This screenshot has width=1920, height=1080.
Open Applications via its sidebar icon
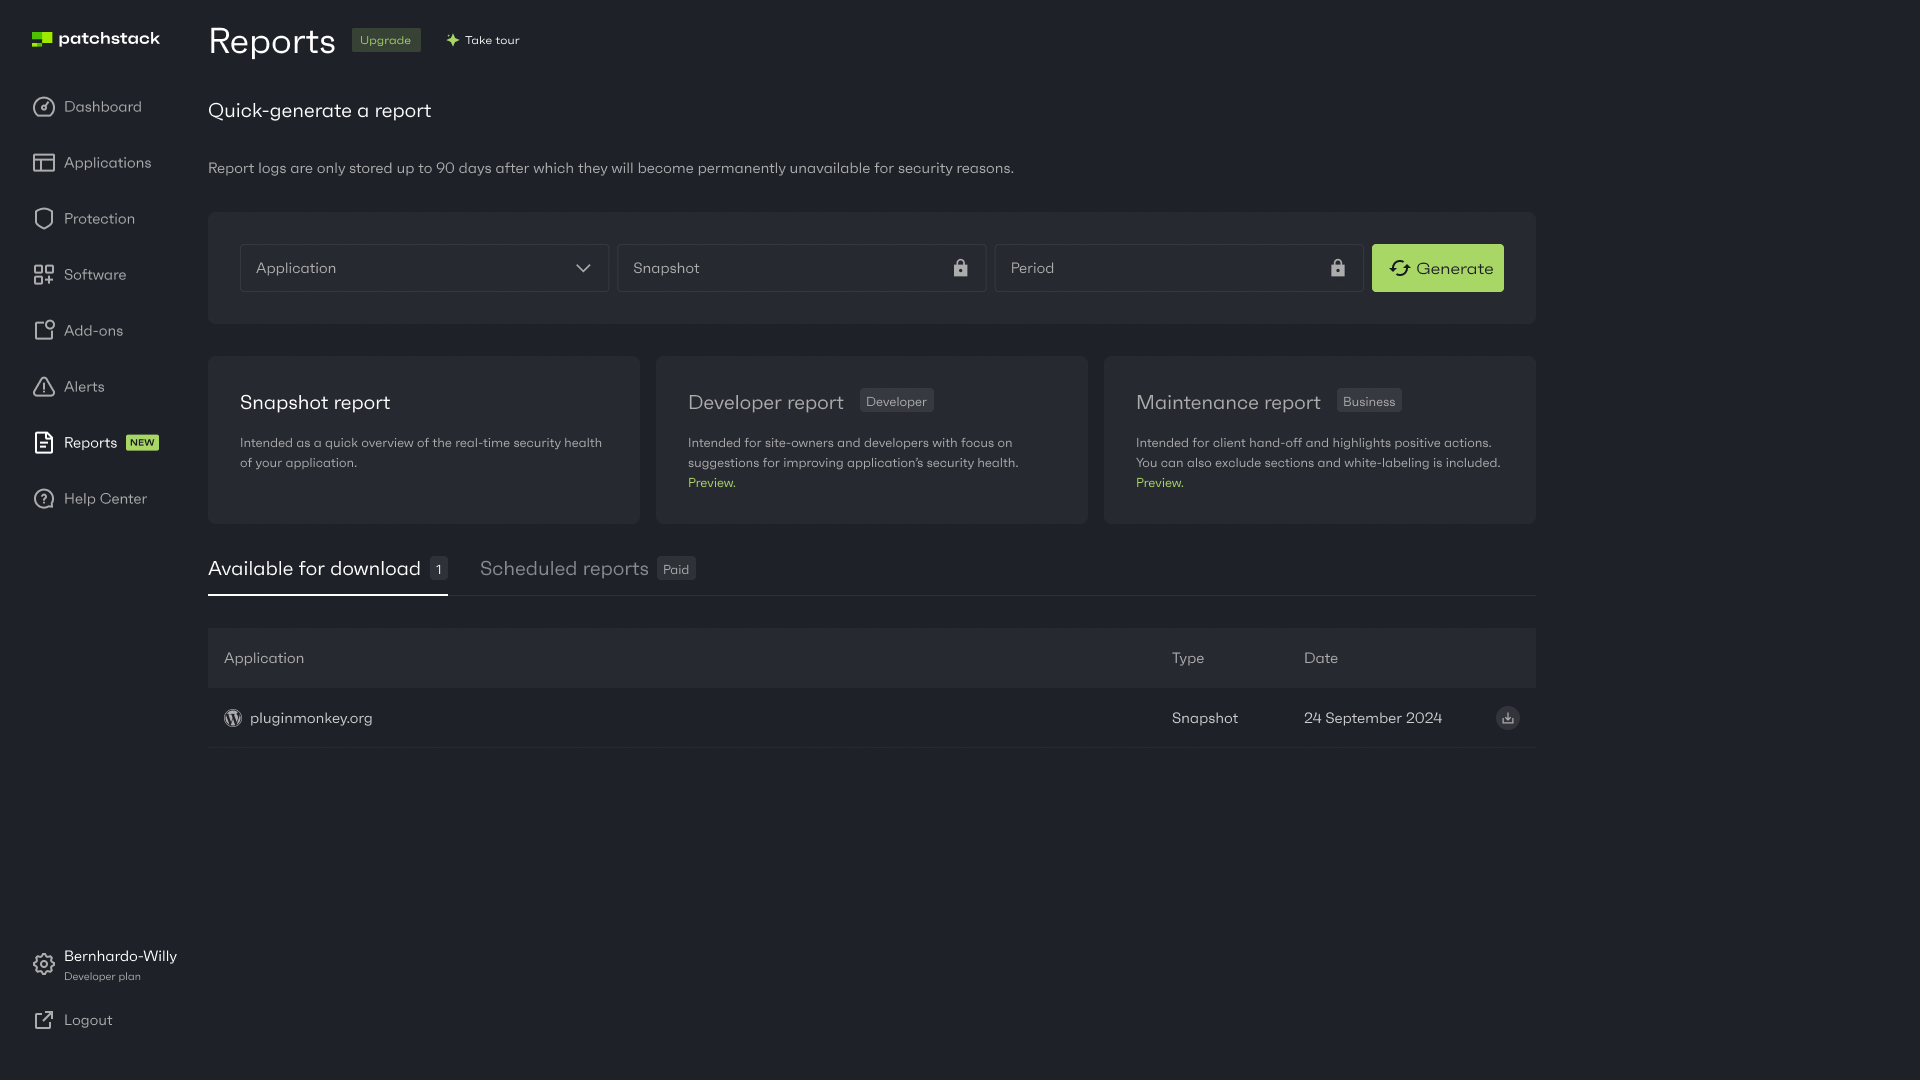tap(44, 163)
